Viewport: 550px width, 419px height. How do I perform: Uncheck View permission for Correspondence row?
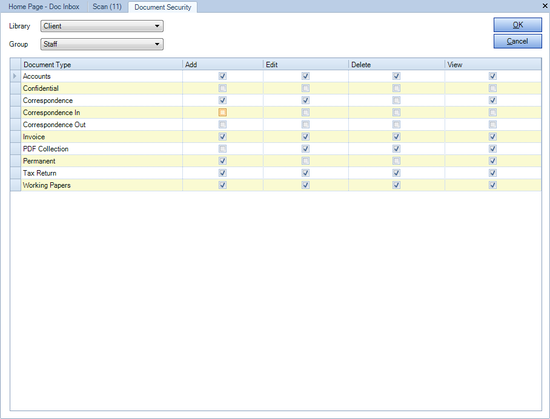click(x=493, y=100)
